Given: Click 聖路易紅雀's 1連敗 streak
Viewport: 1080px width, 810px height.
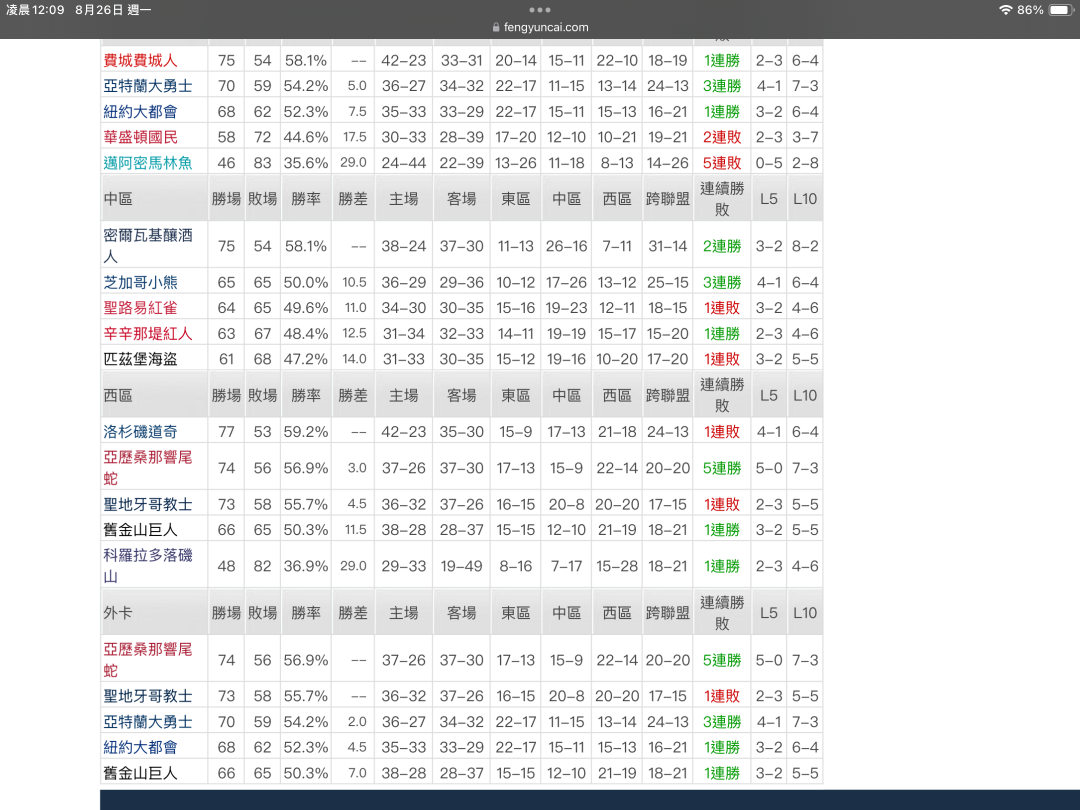Looking at the screenshot, I should coord(722,308).
